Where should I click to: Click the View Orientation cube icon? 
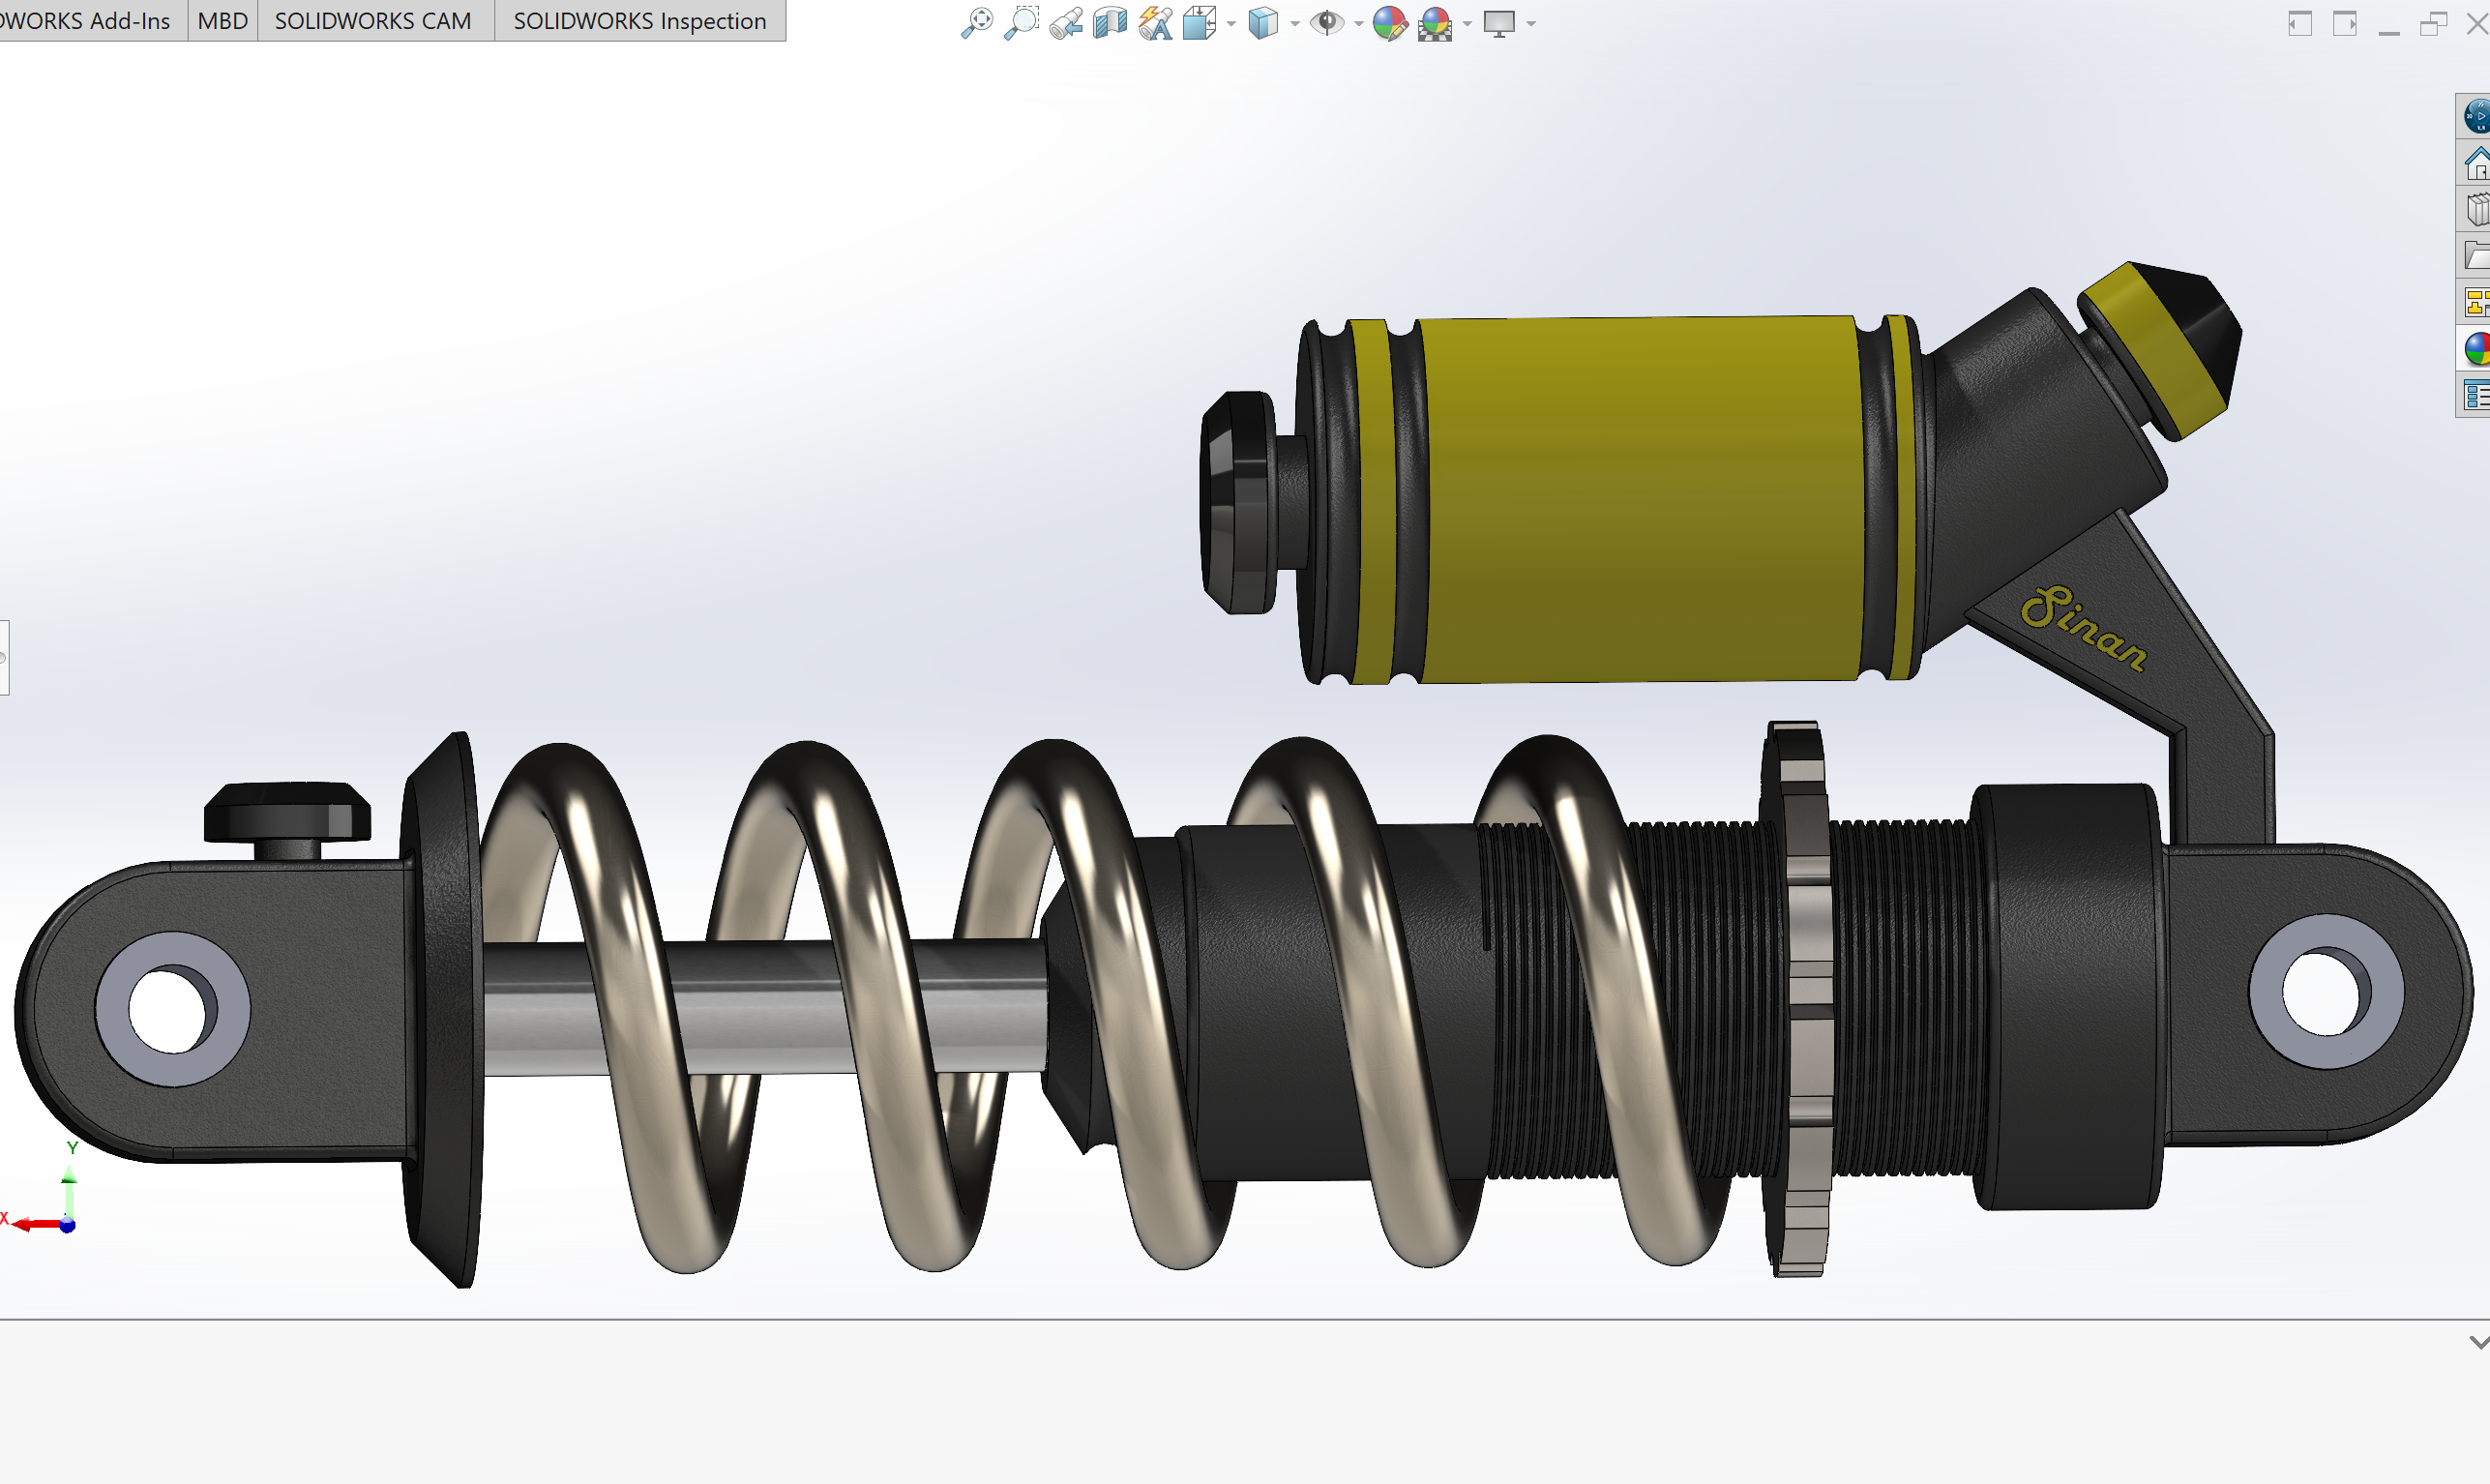pos(1199,22)
